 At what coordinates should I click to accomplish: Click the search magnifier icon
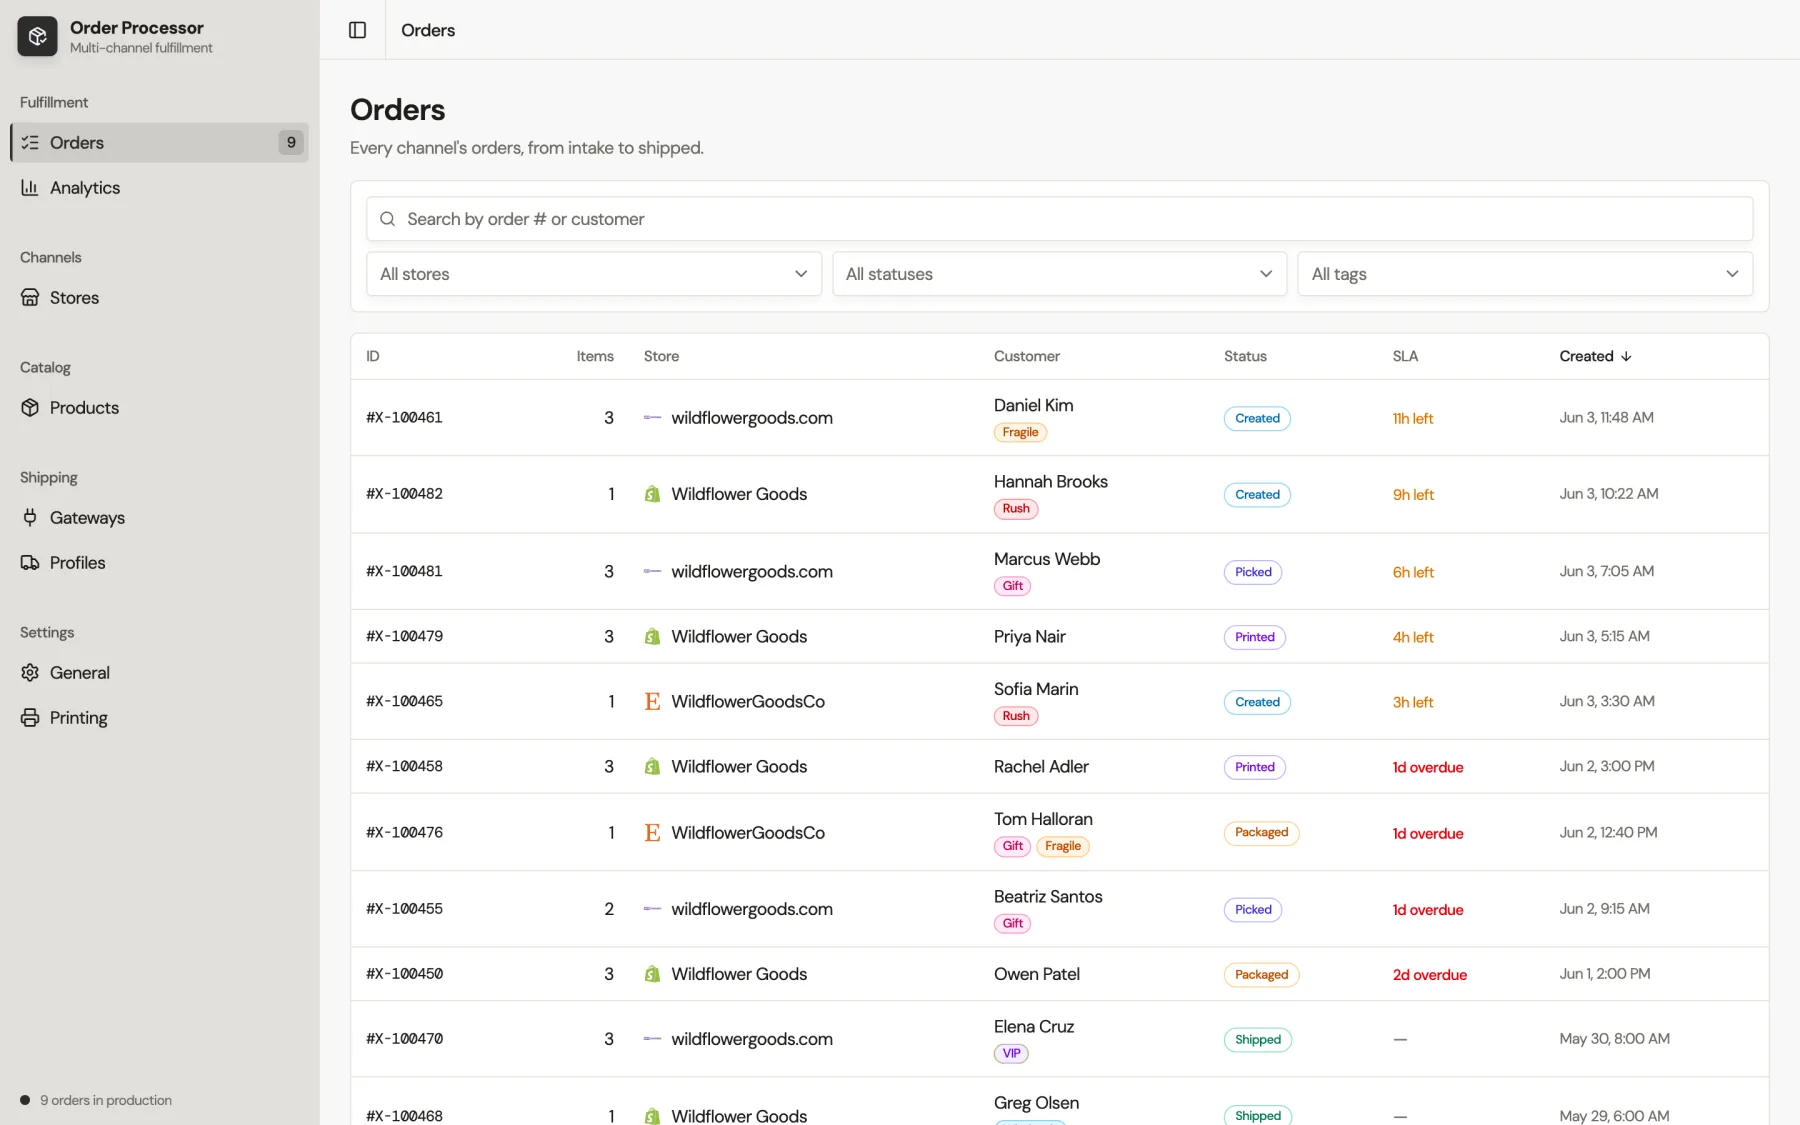click(388, 219)
